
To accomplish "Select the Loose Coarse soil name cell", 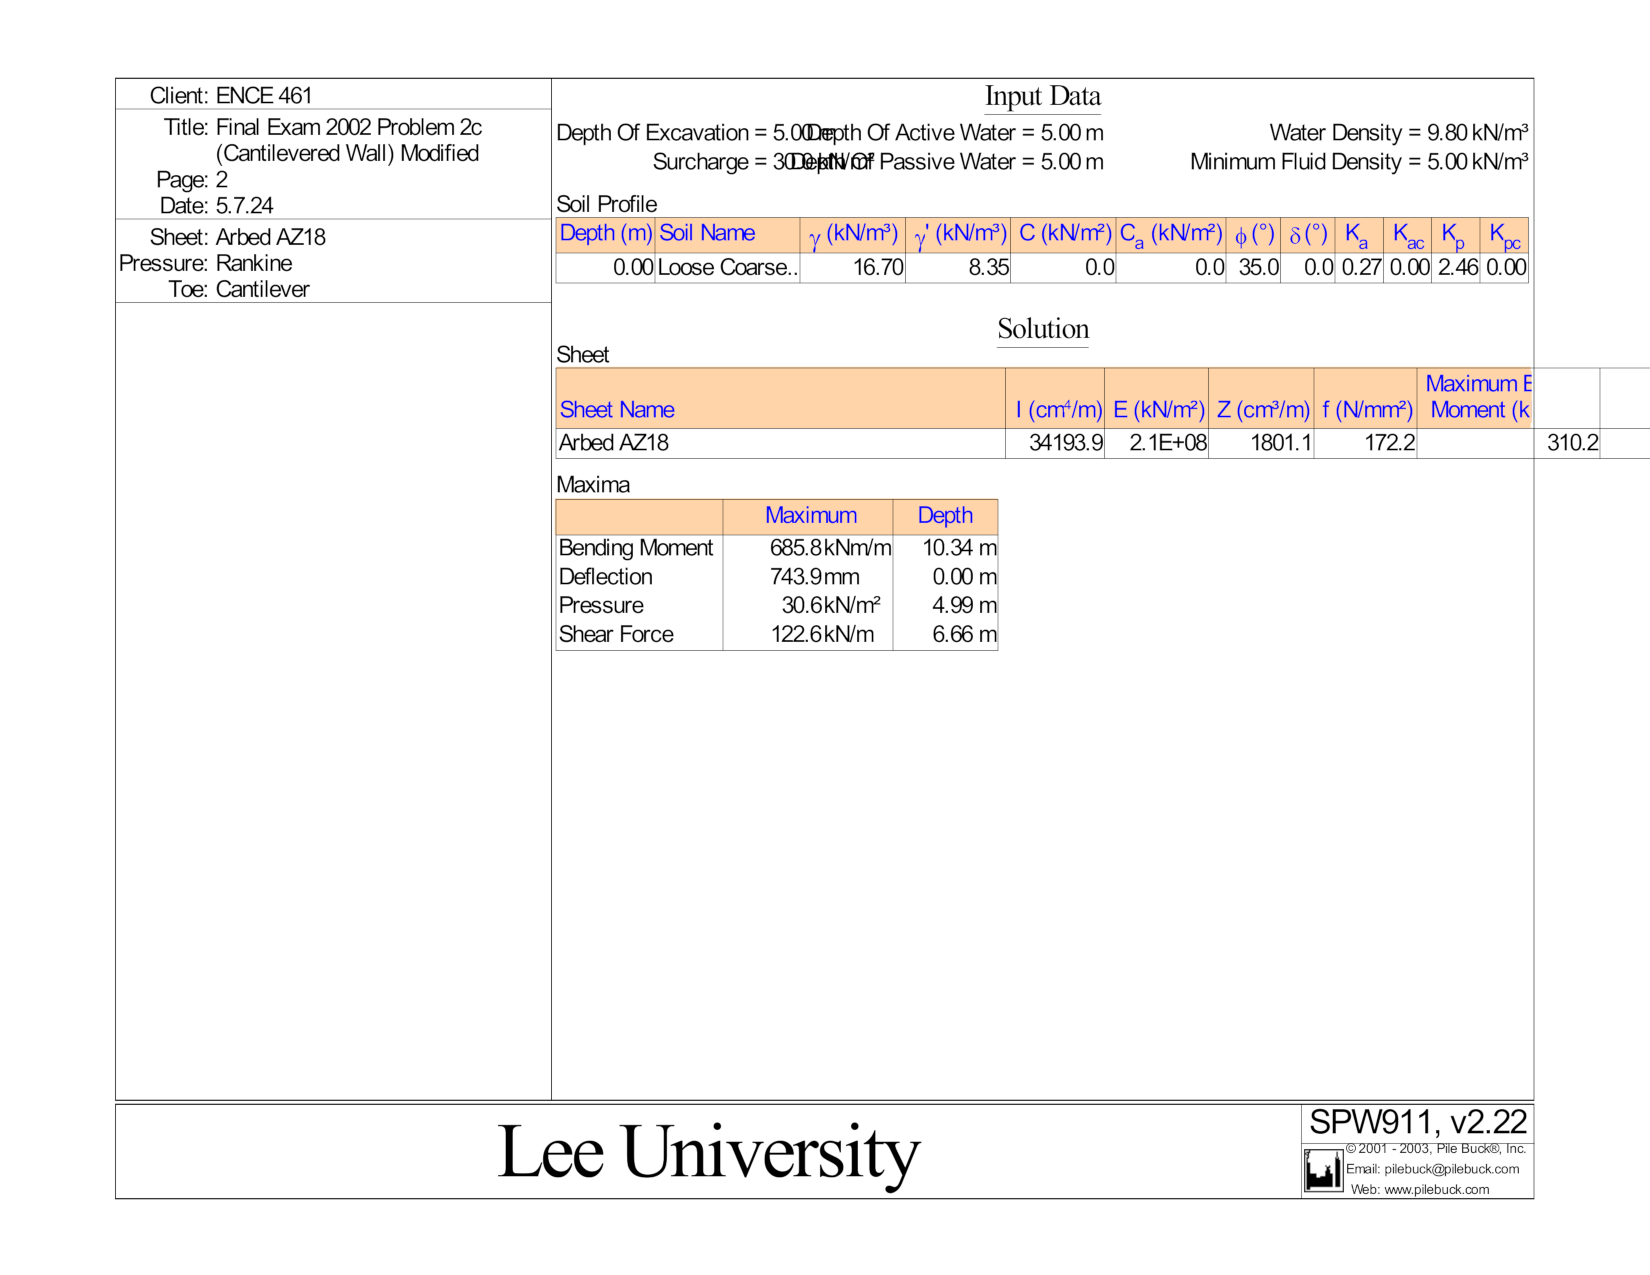I will pyautogui.click(x=727, y=267).
